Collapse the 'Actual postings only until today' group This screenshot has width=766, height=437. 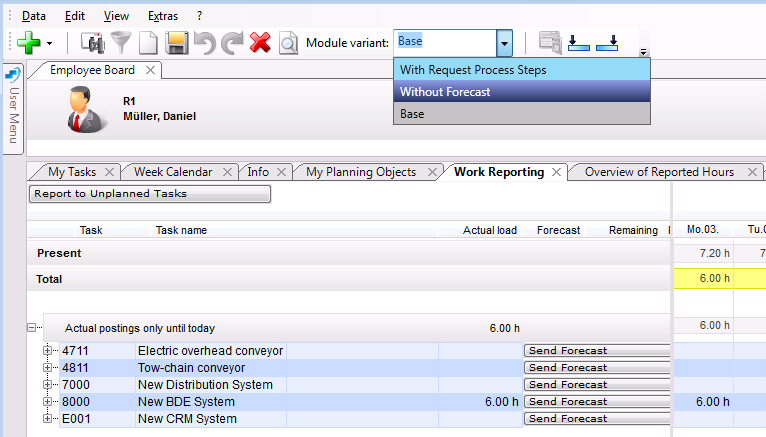point(32,327)
